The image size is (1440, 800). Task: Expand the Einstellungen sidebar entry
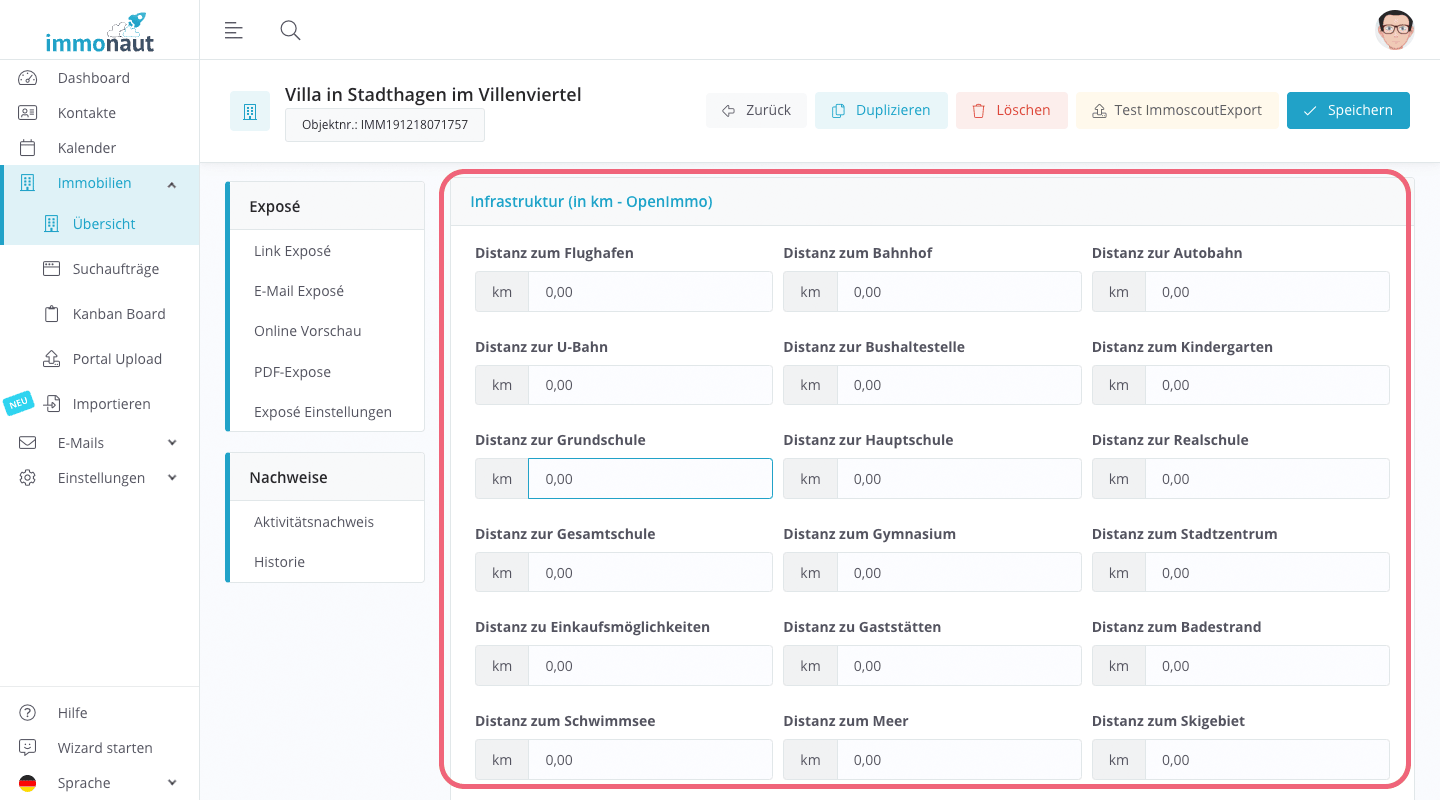pyautogui.click(x=171, y=477)
